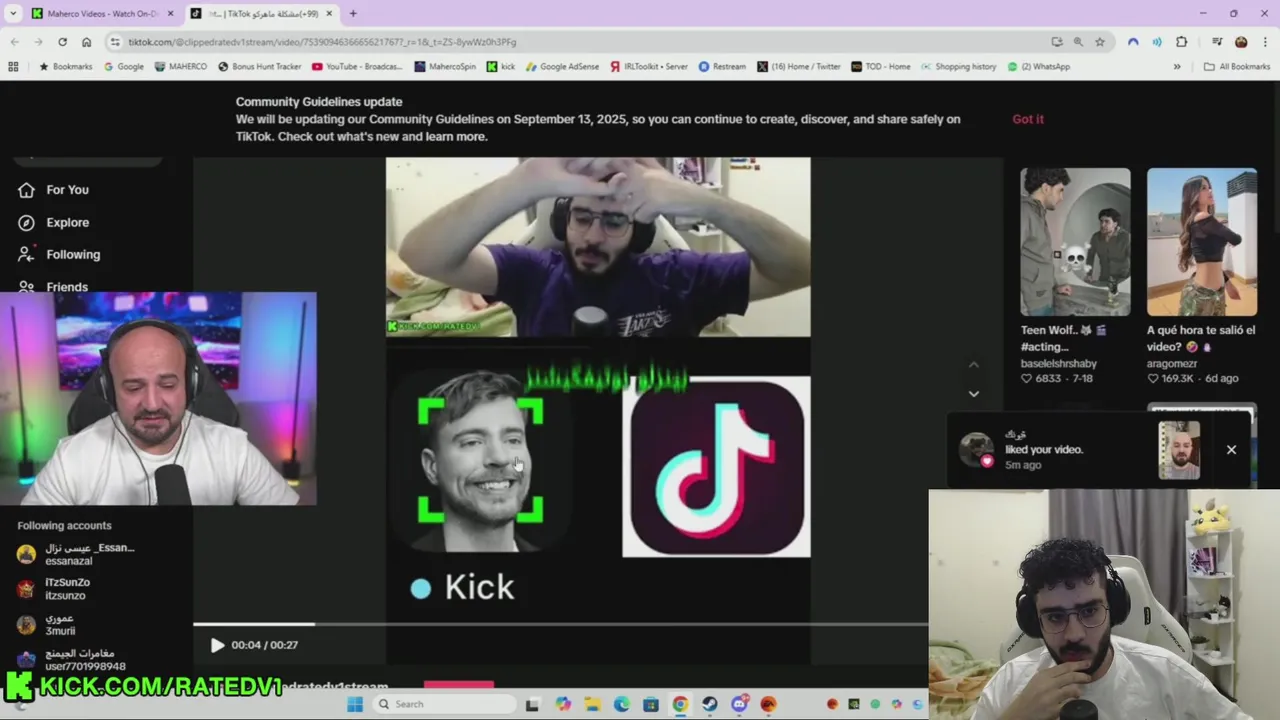Viewport: 1280px width, 720px height.
Task: Open the tab search dropdown
Action: [x=12, y=14]
